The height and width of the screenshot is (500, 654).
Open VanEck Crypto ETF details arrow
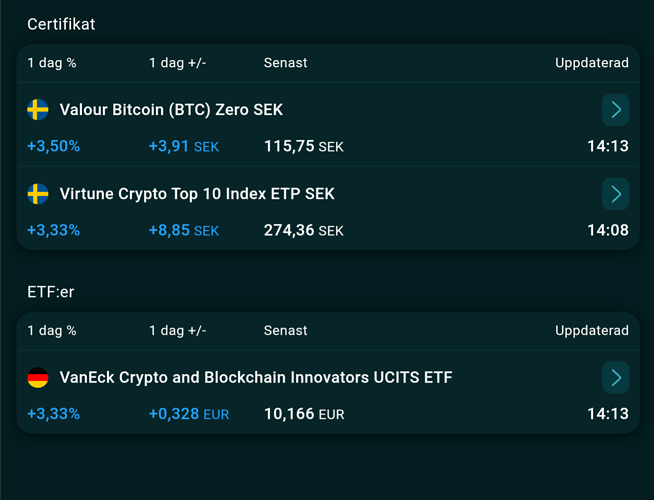[615, 377]
